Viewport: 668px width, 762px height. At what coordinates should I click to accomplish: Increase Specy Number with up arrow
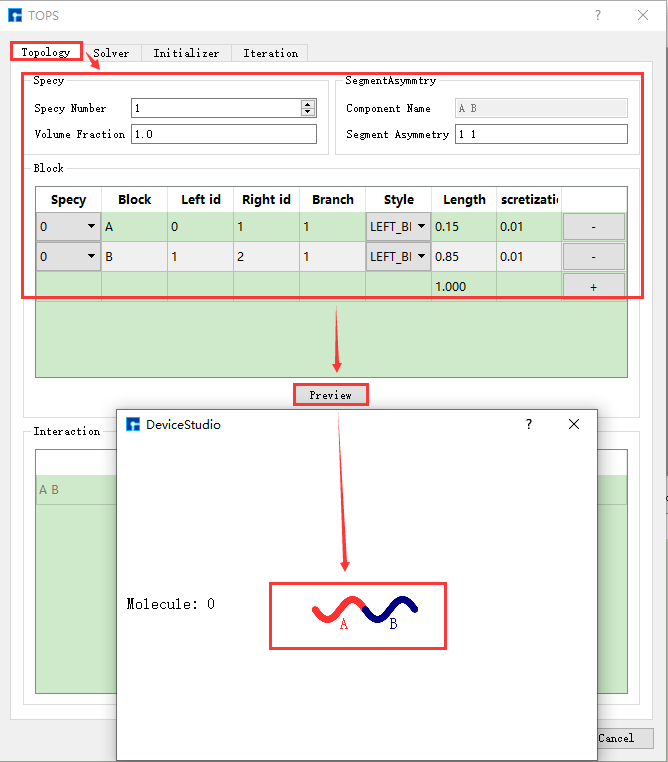point(308,104)
